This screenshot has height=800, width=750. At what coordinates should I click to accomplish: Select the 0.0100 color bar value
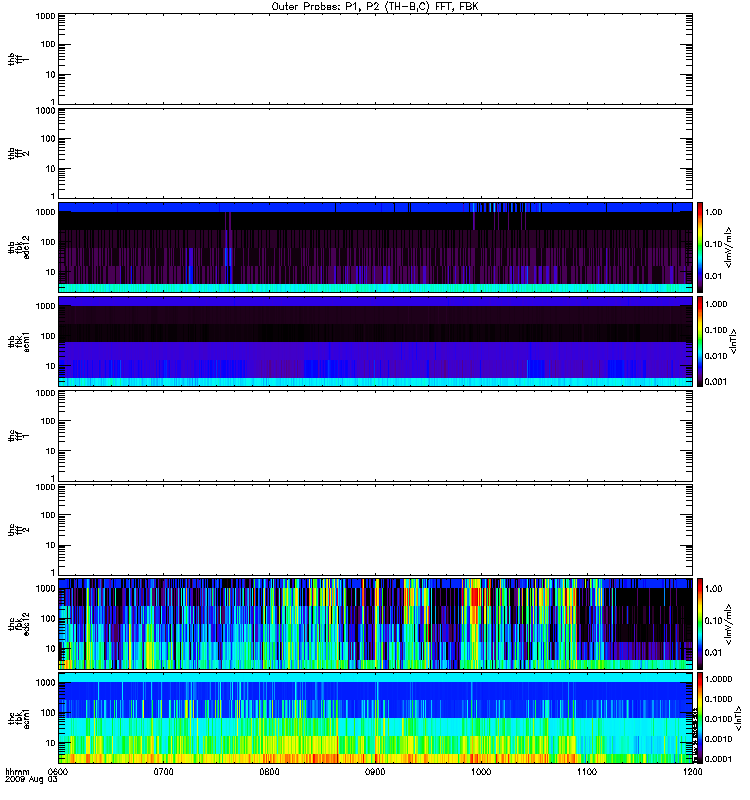pos(718,719)
